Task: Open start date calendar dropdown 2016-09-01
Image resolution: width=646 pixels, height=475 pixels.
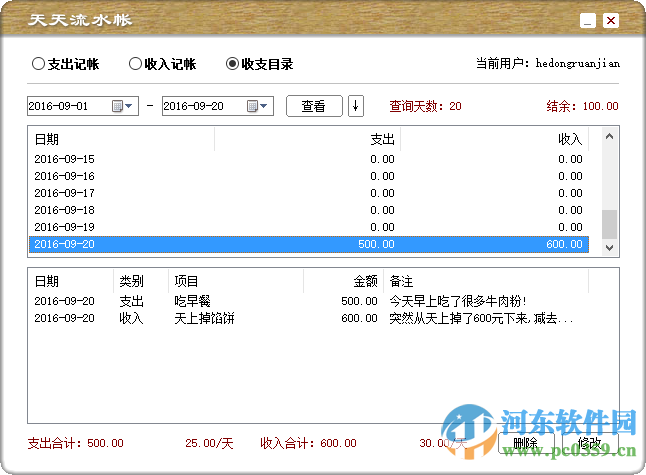Action: (x=123, y=106)
